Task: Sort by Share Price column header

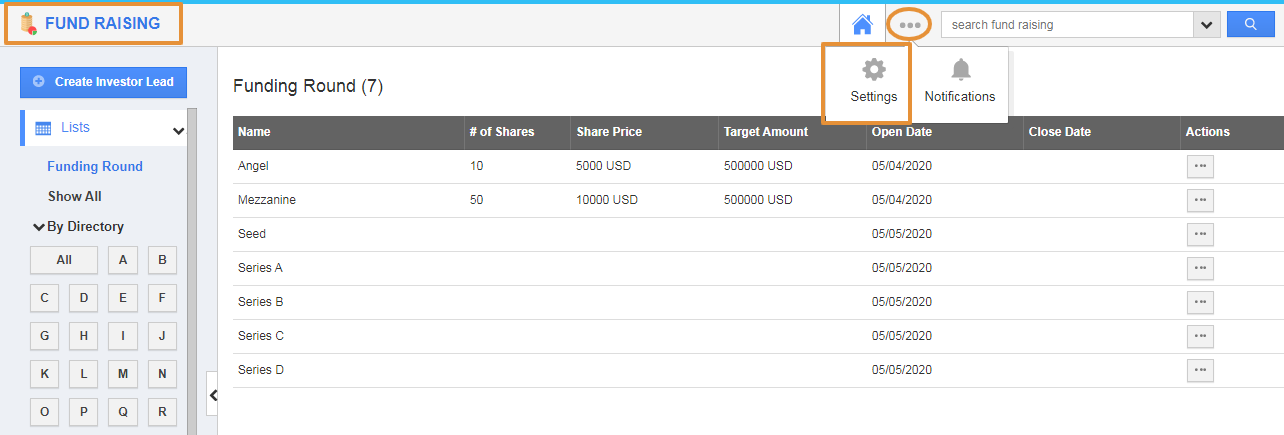Action: tap(609, 132)
